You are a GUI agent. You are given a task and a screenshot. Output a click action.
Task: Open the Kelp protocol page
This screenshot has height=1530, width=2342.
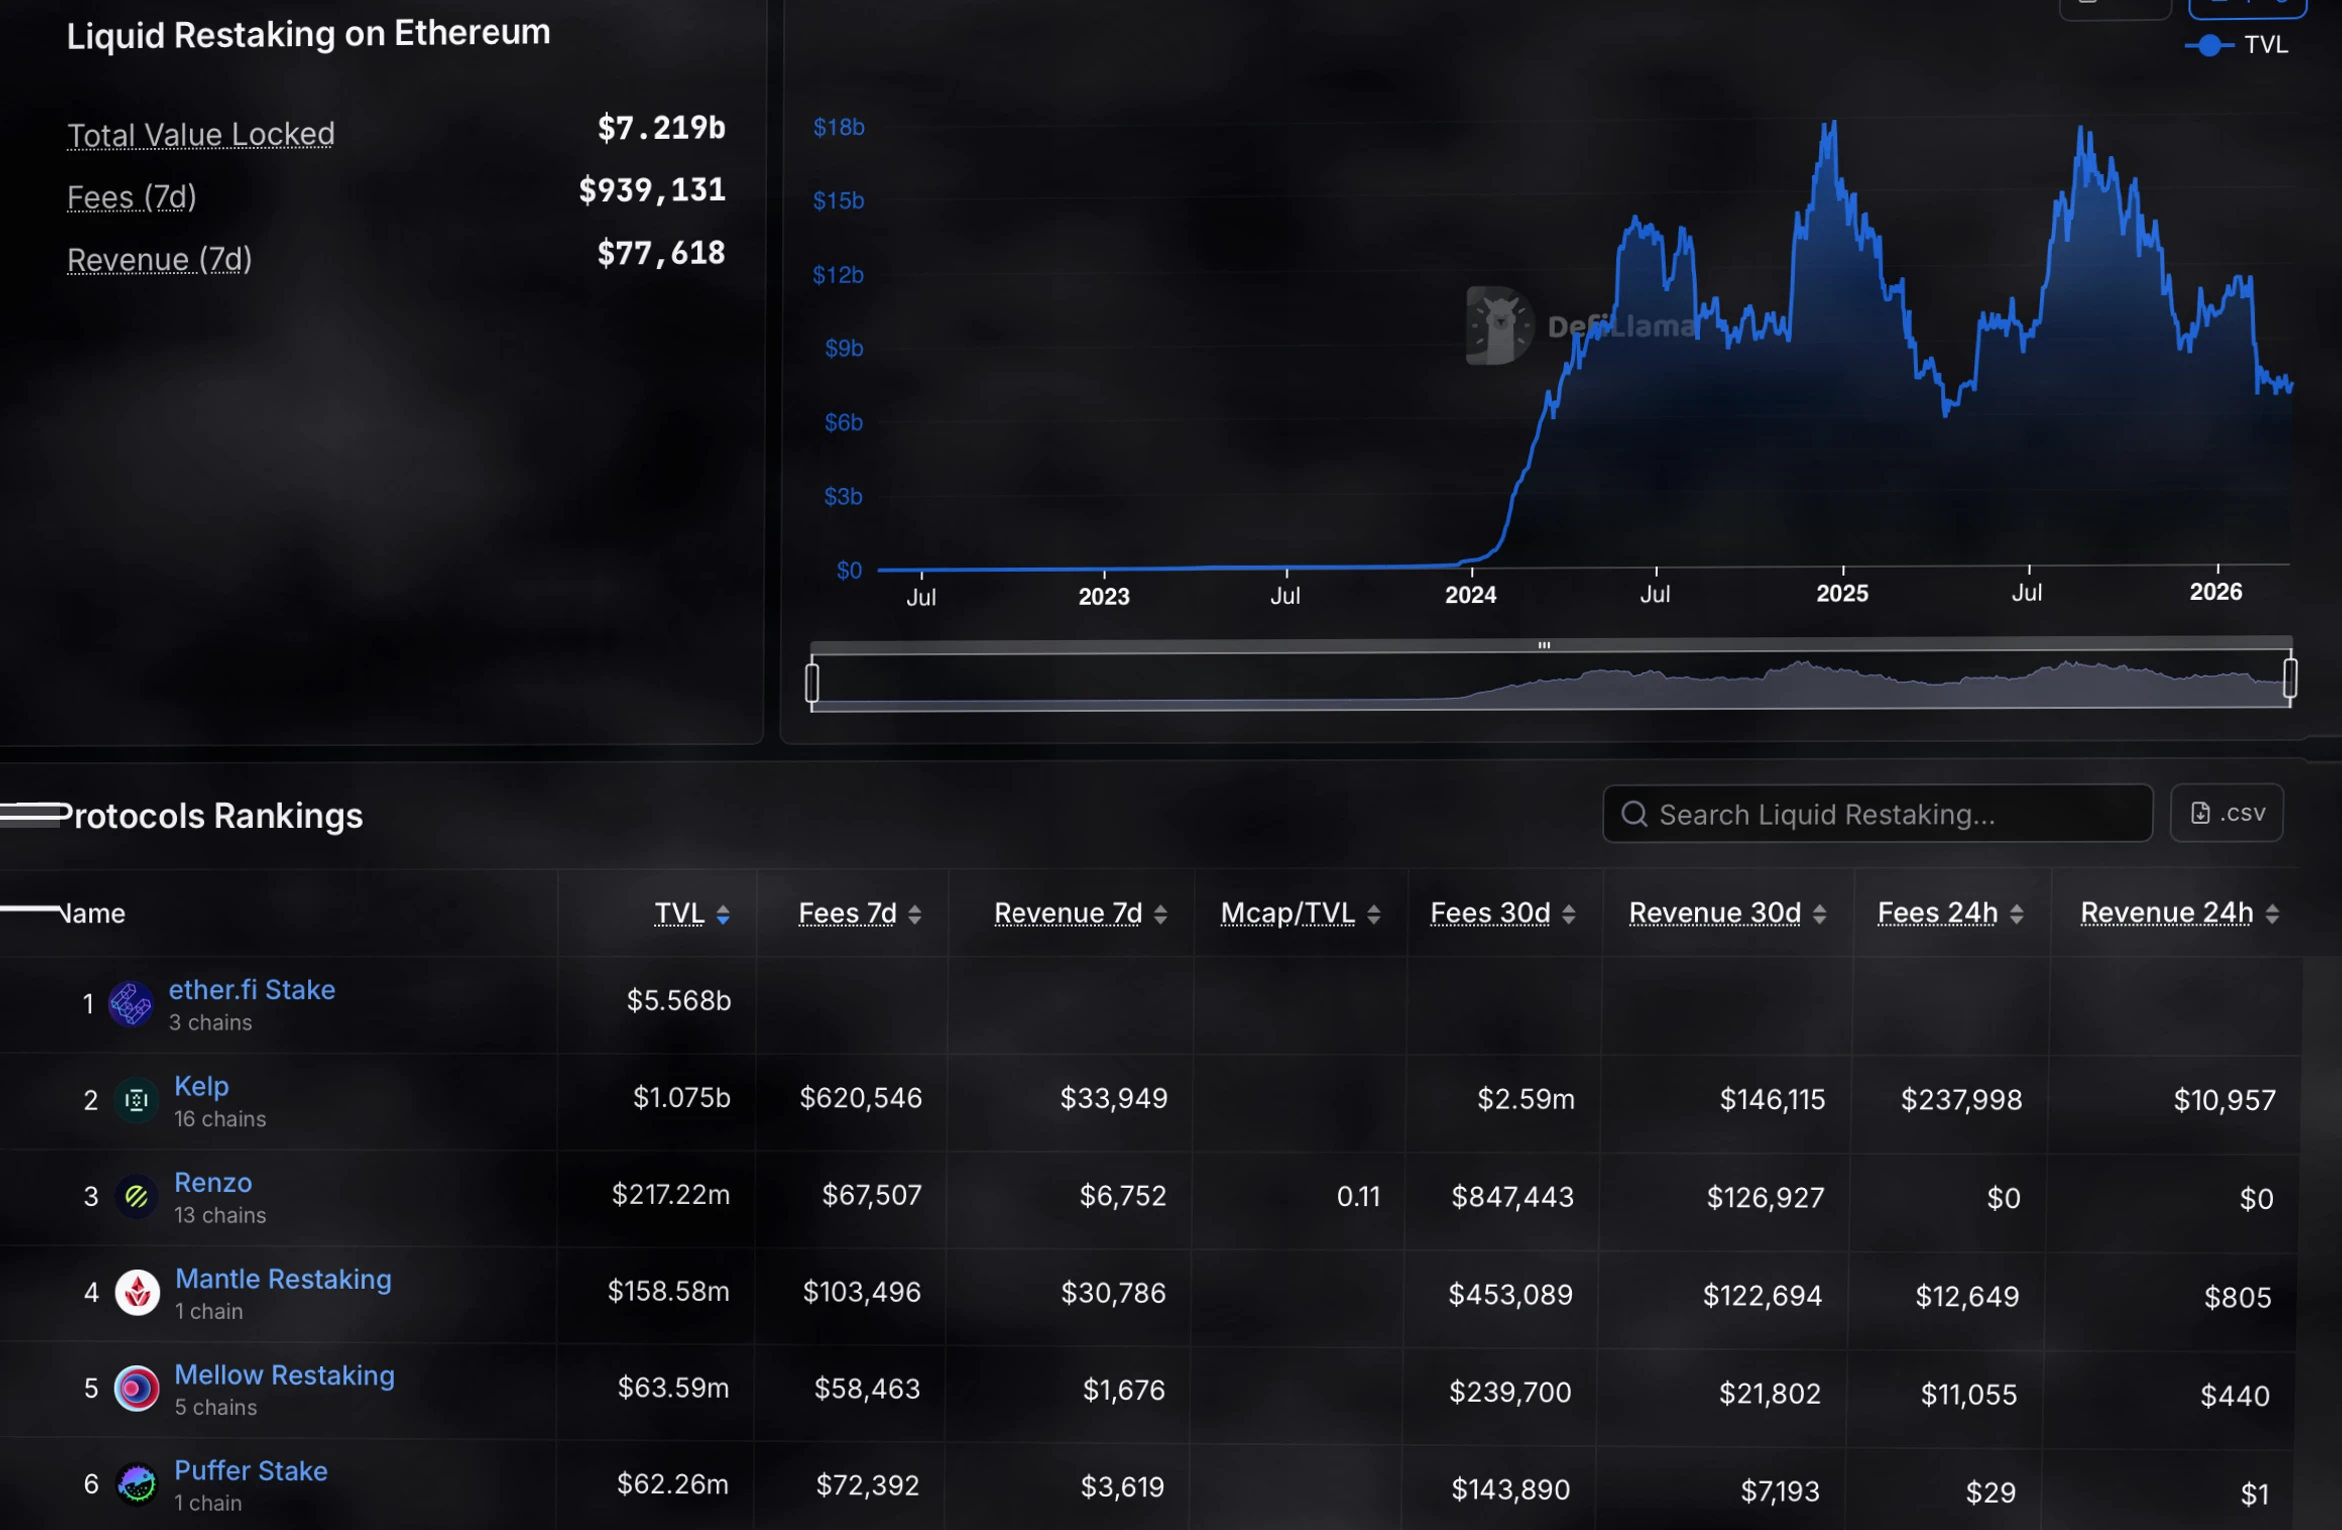pyautogui.click(x=202, y=1086)
